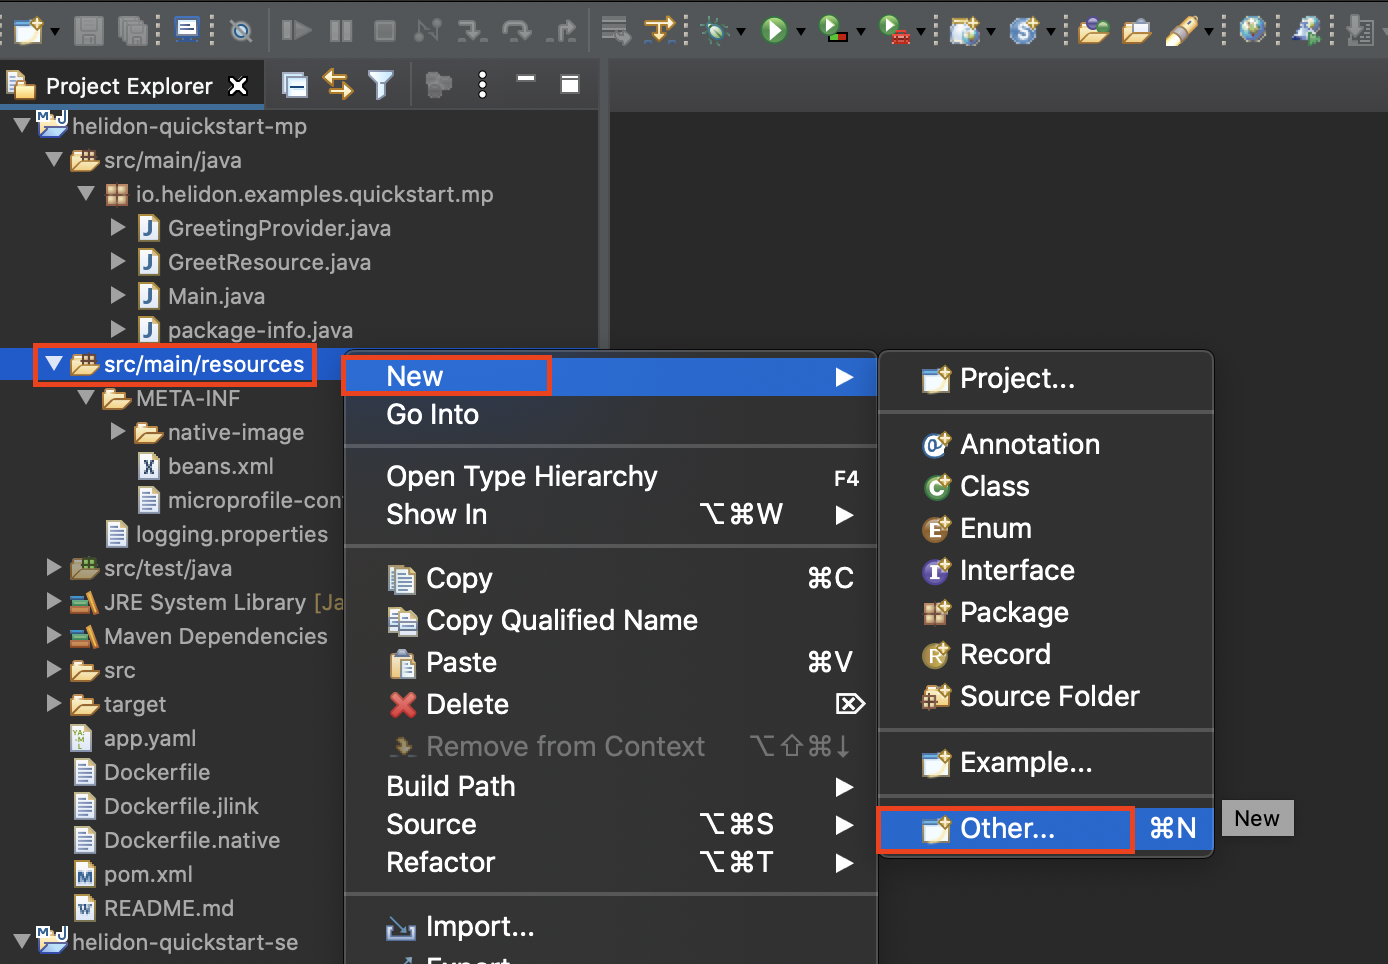
Task: Click the Step Return icon
Action: [x=561, y=31]
